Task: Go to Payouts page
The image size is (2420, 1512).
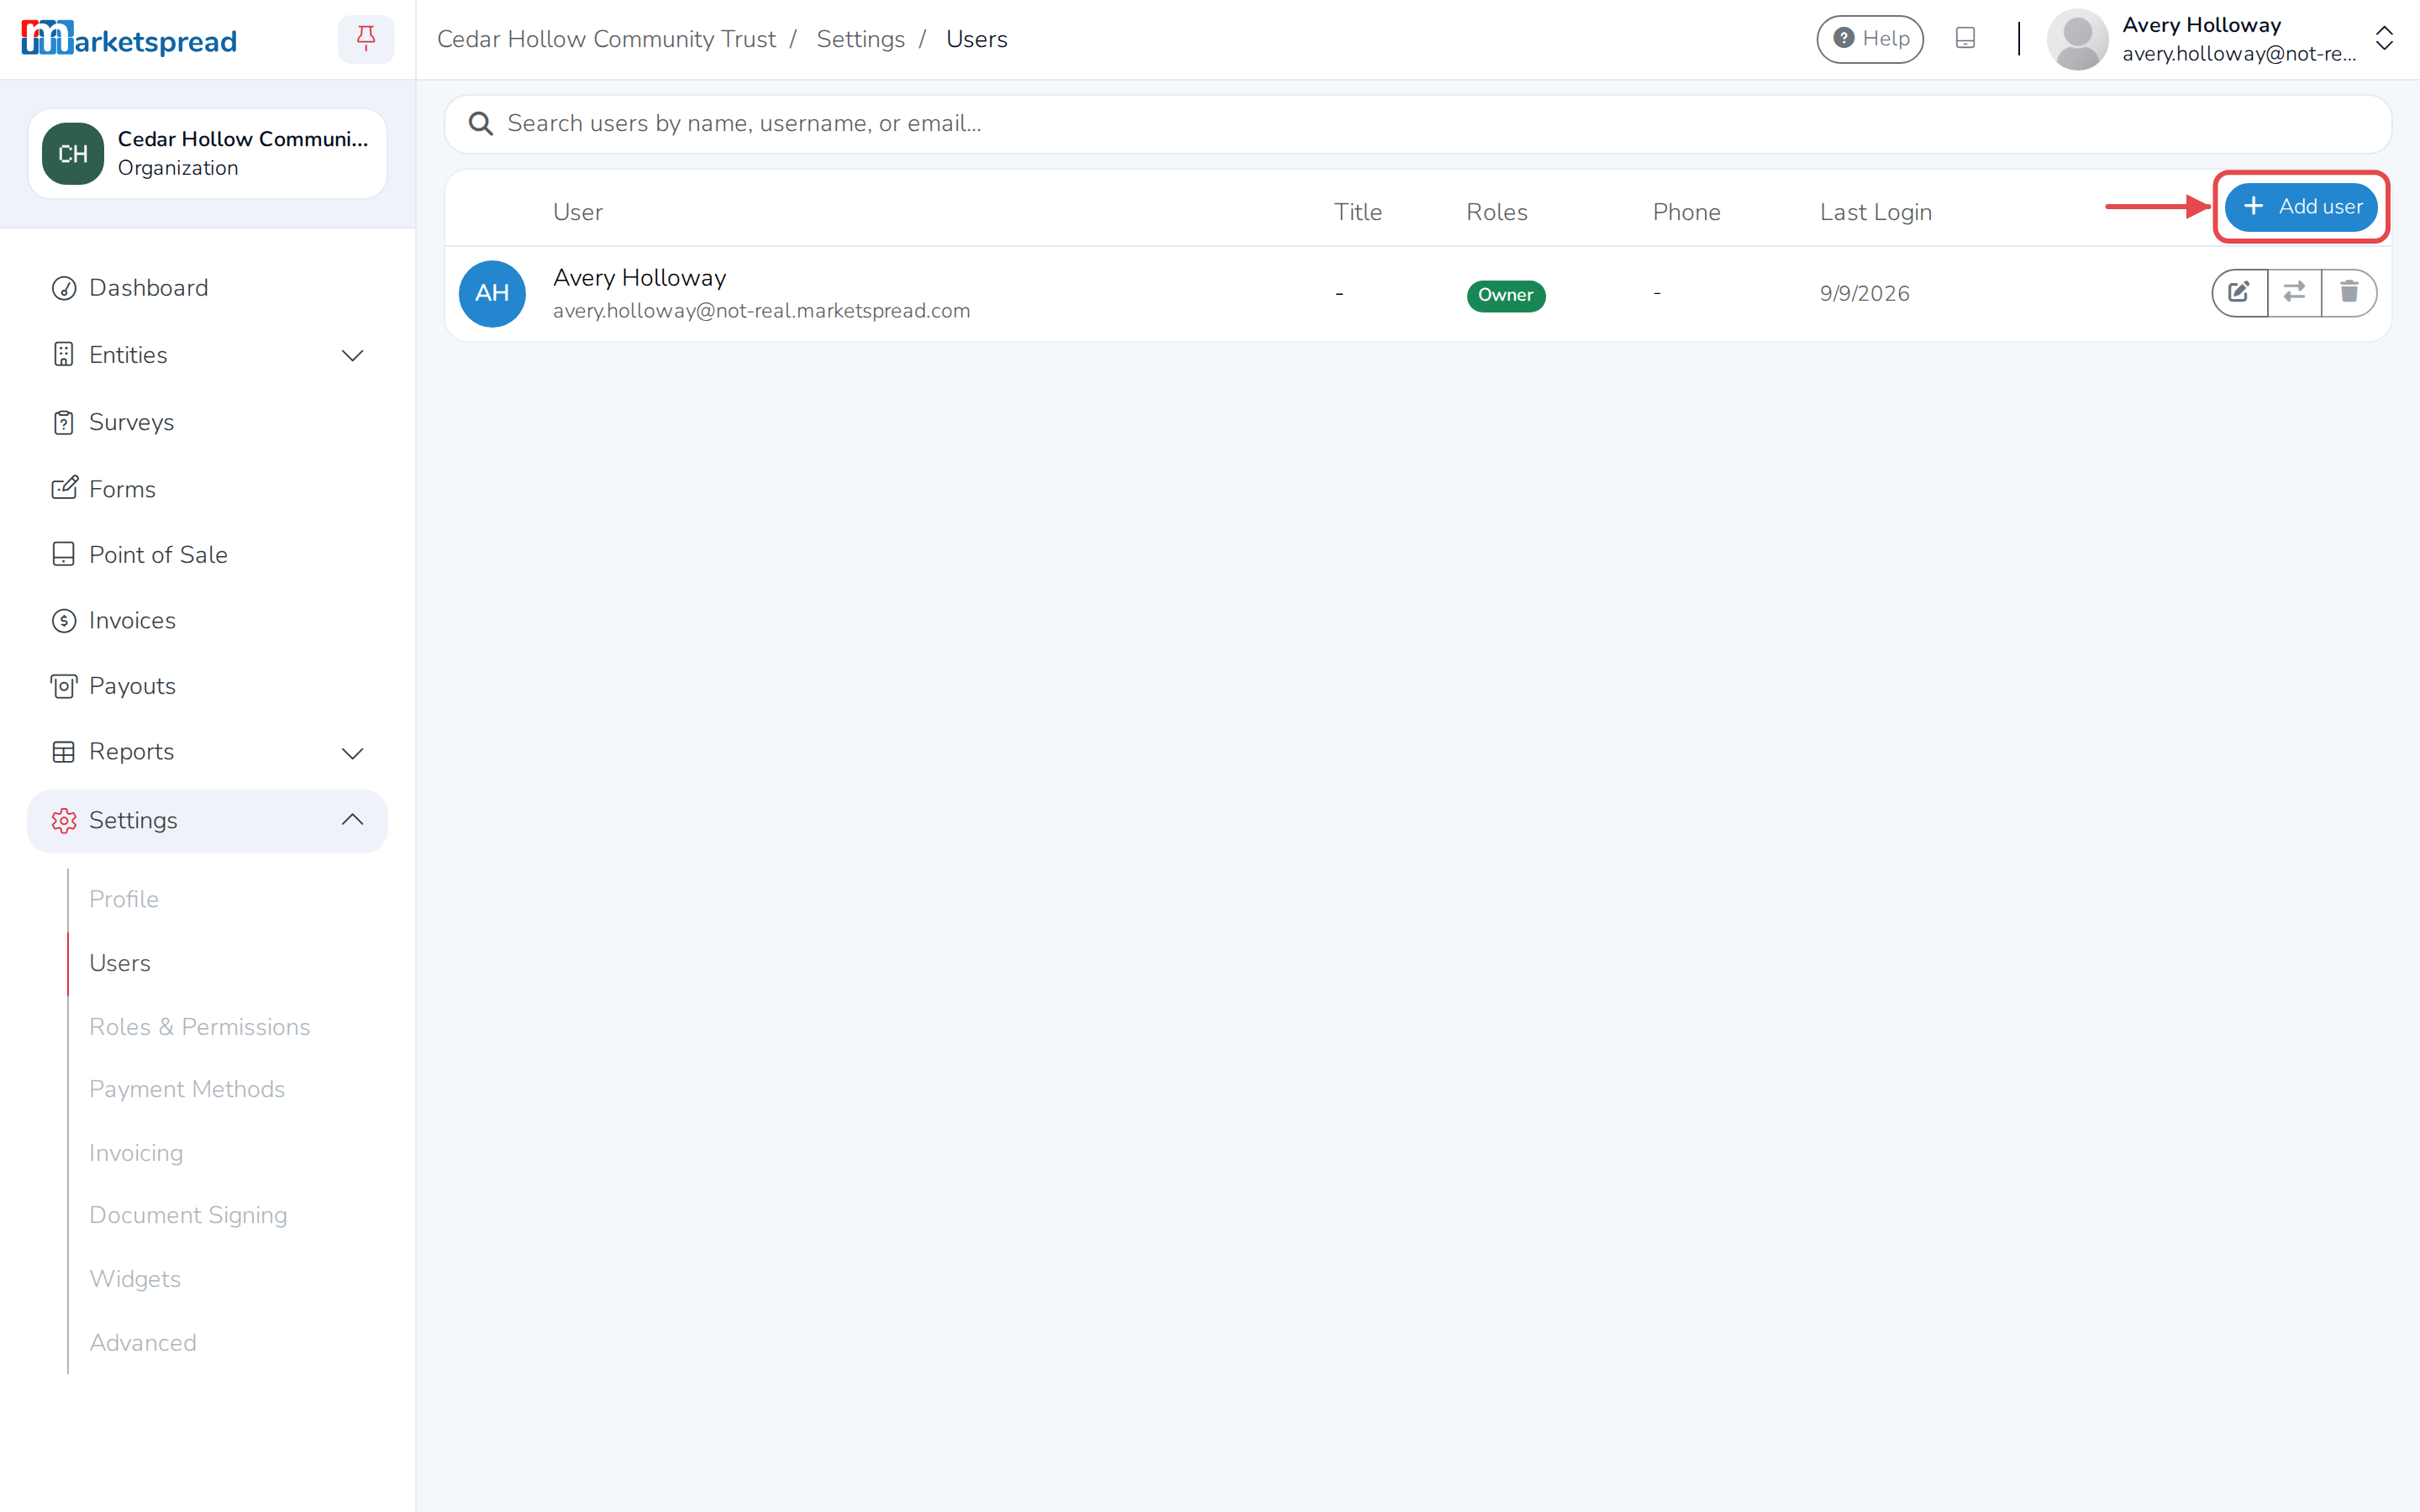Action: (207, 686)
